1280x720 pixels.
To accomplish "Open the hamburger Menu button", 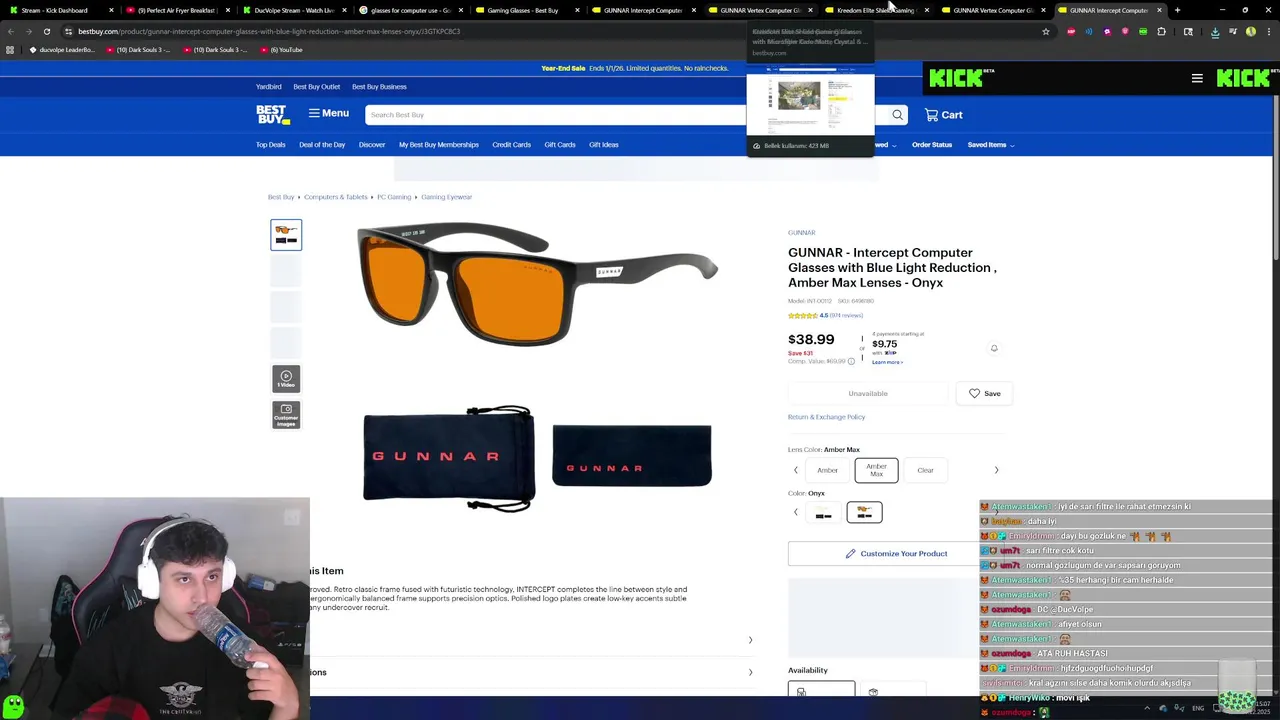I will [328, 114].
